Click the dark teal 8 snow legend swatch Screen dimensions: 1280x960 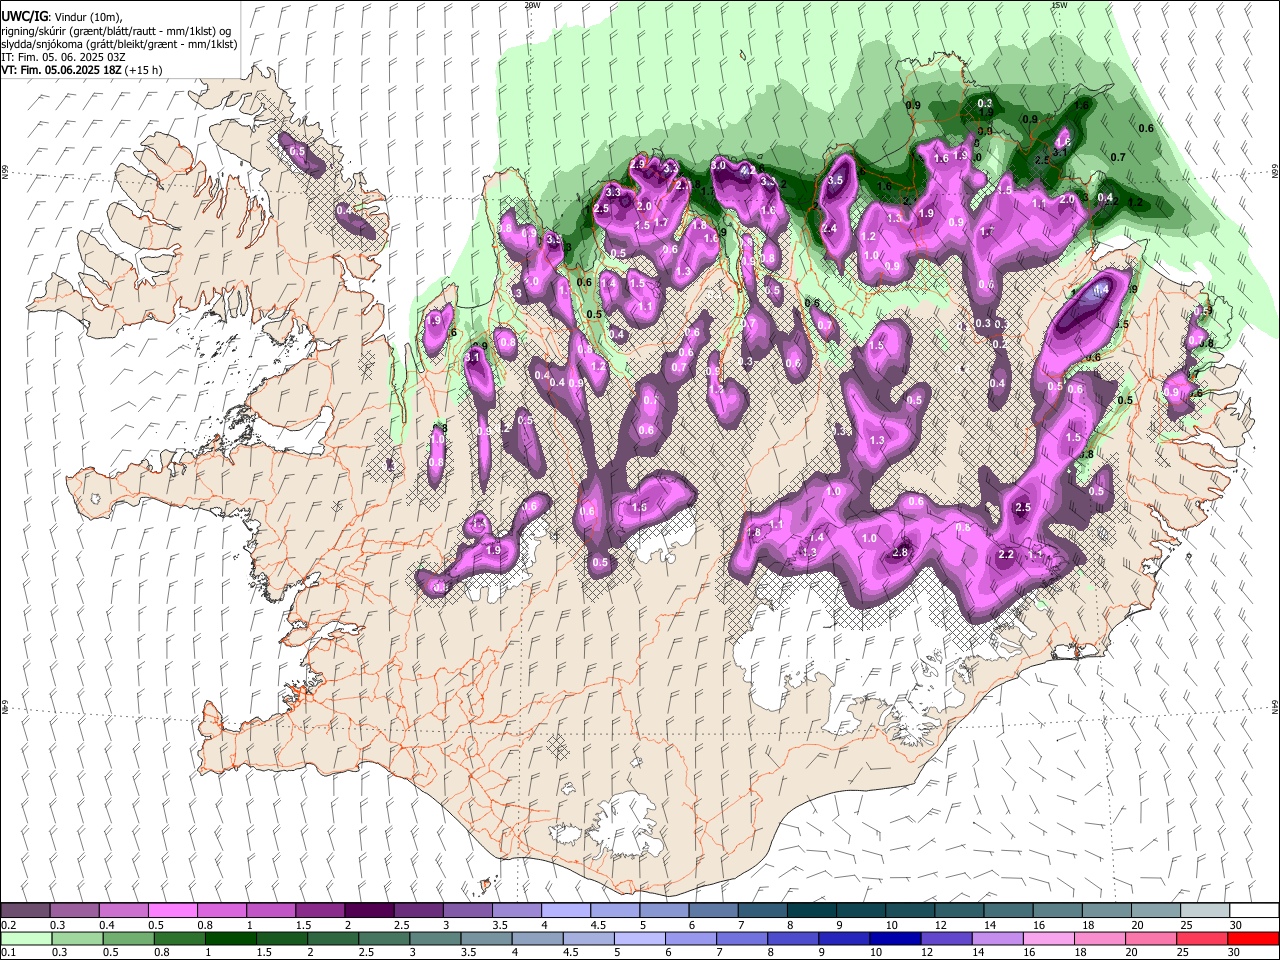coord(811,911)
